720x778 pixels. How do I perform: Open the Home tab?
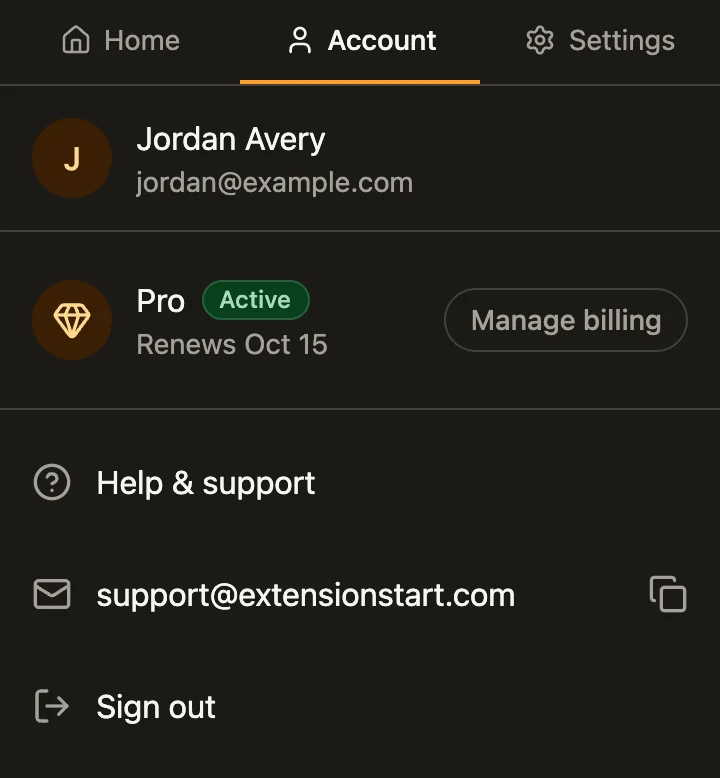click(x=120, y=40)
